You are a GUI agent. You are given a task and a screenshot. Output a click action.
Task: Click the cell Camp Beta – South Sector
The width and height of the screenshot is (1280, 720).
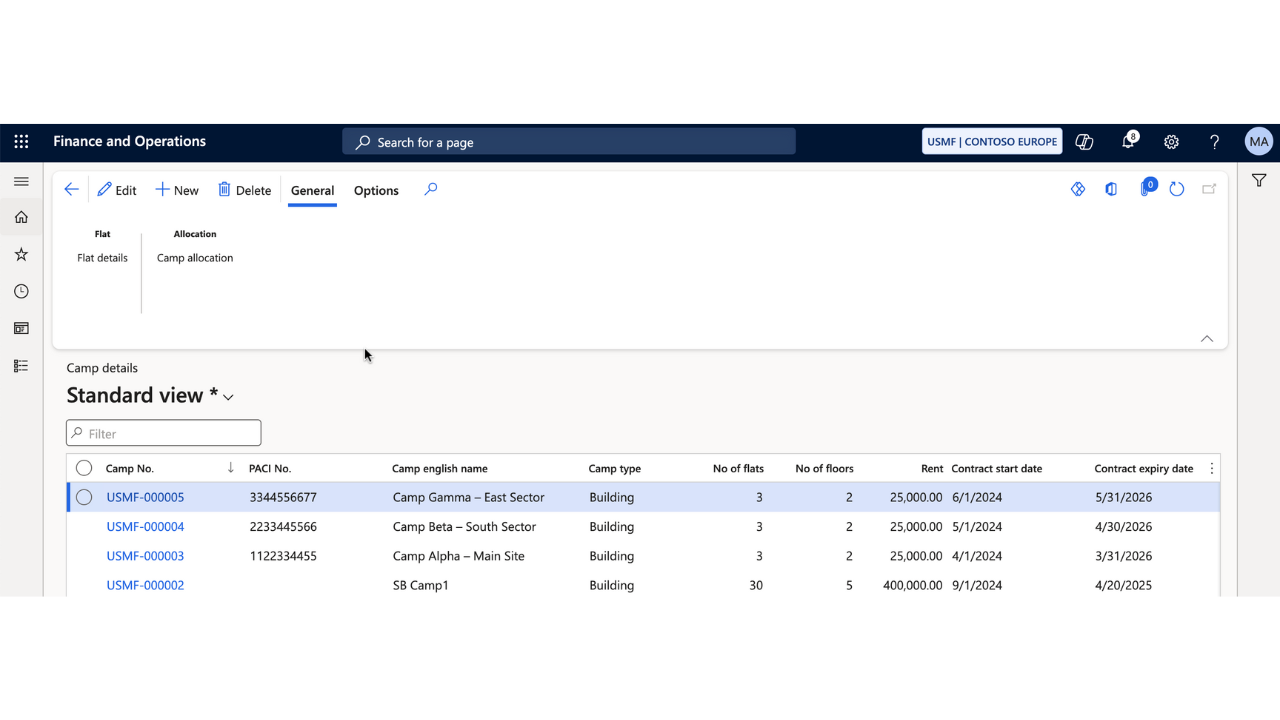point(464,527)
